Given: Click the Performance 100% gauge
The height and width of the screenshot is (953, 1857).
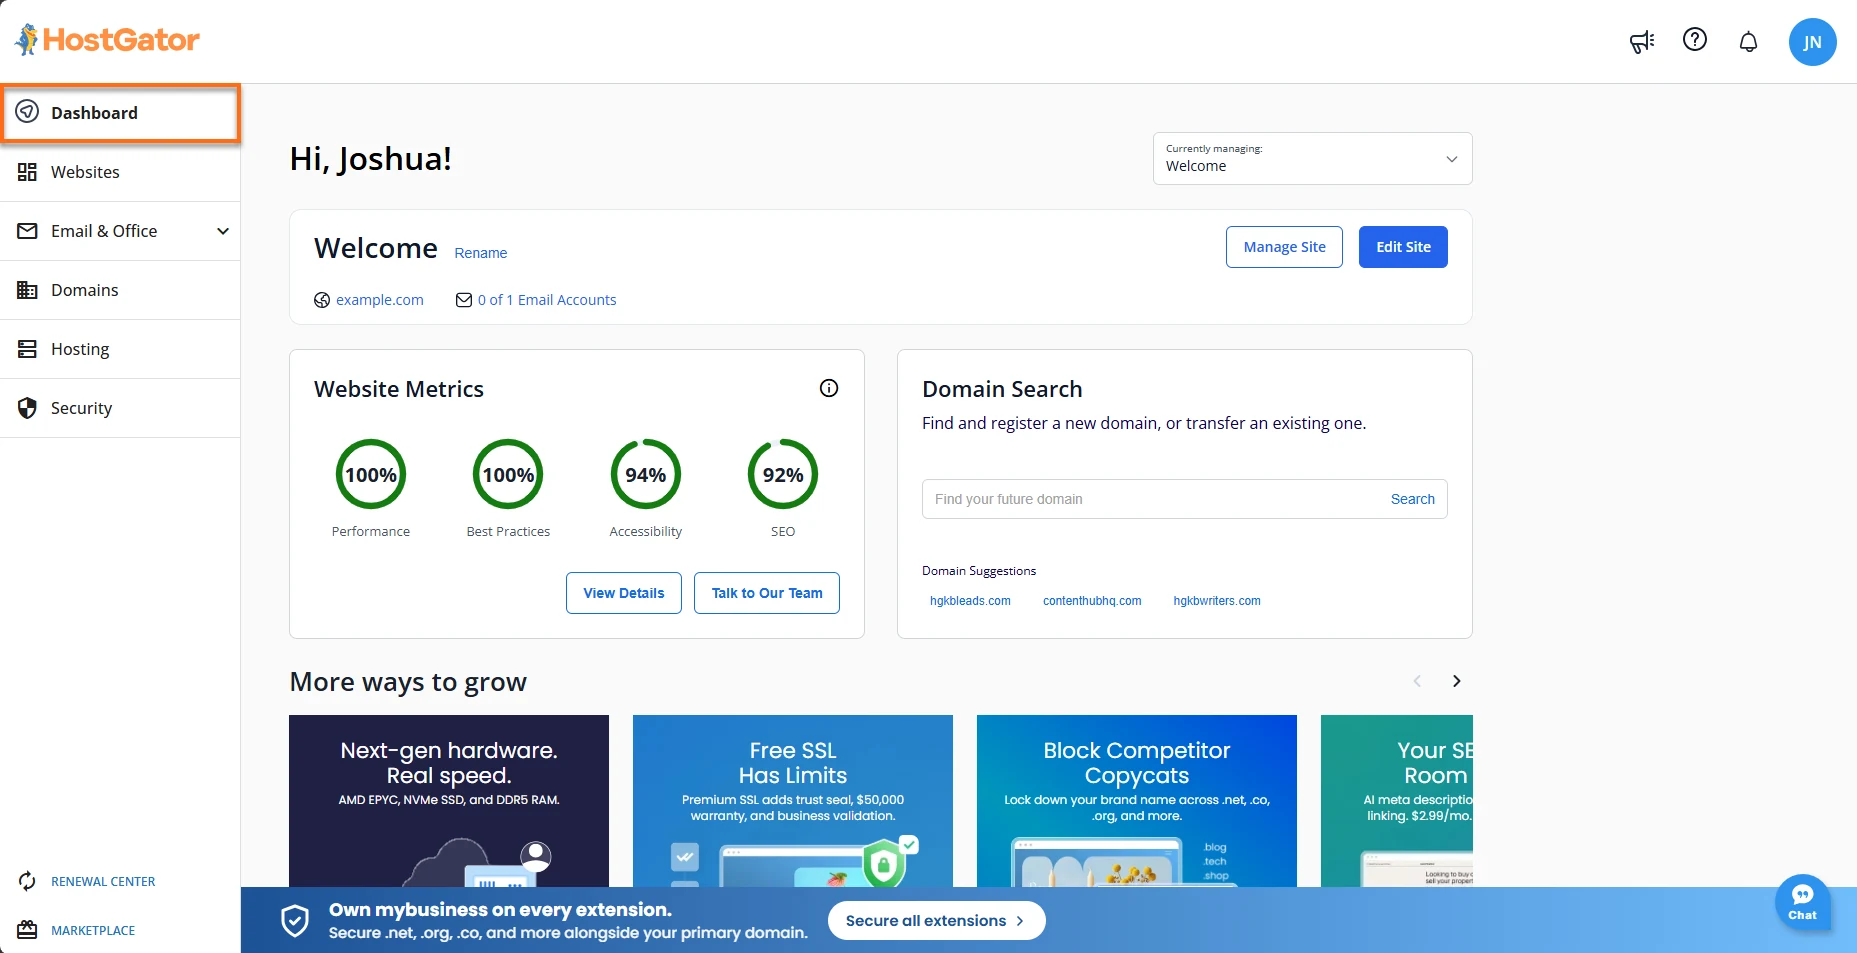Looking at the screenshot, I should [371, 475].
